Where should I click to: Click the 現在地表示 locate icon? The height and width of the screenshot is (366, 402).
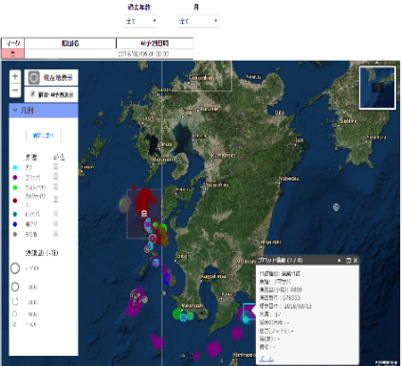[34, 78]
